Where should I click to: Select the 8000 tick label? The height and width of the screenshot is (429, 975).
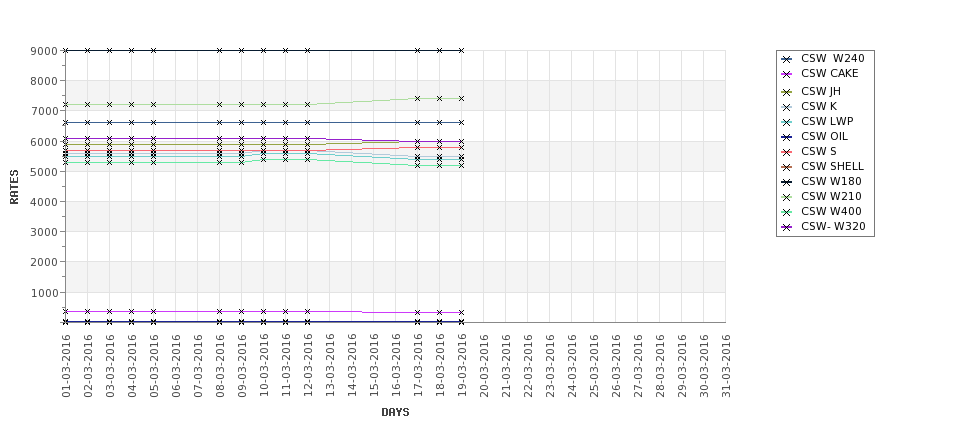pyautogui.click(x=44, y=81)
